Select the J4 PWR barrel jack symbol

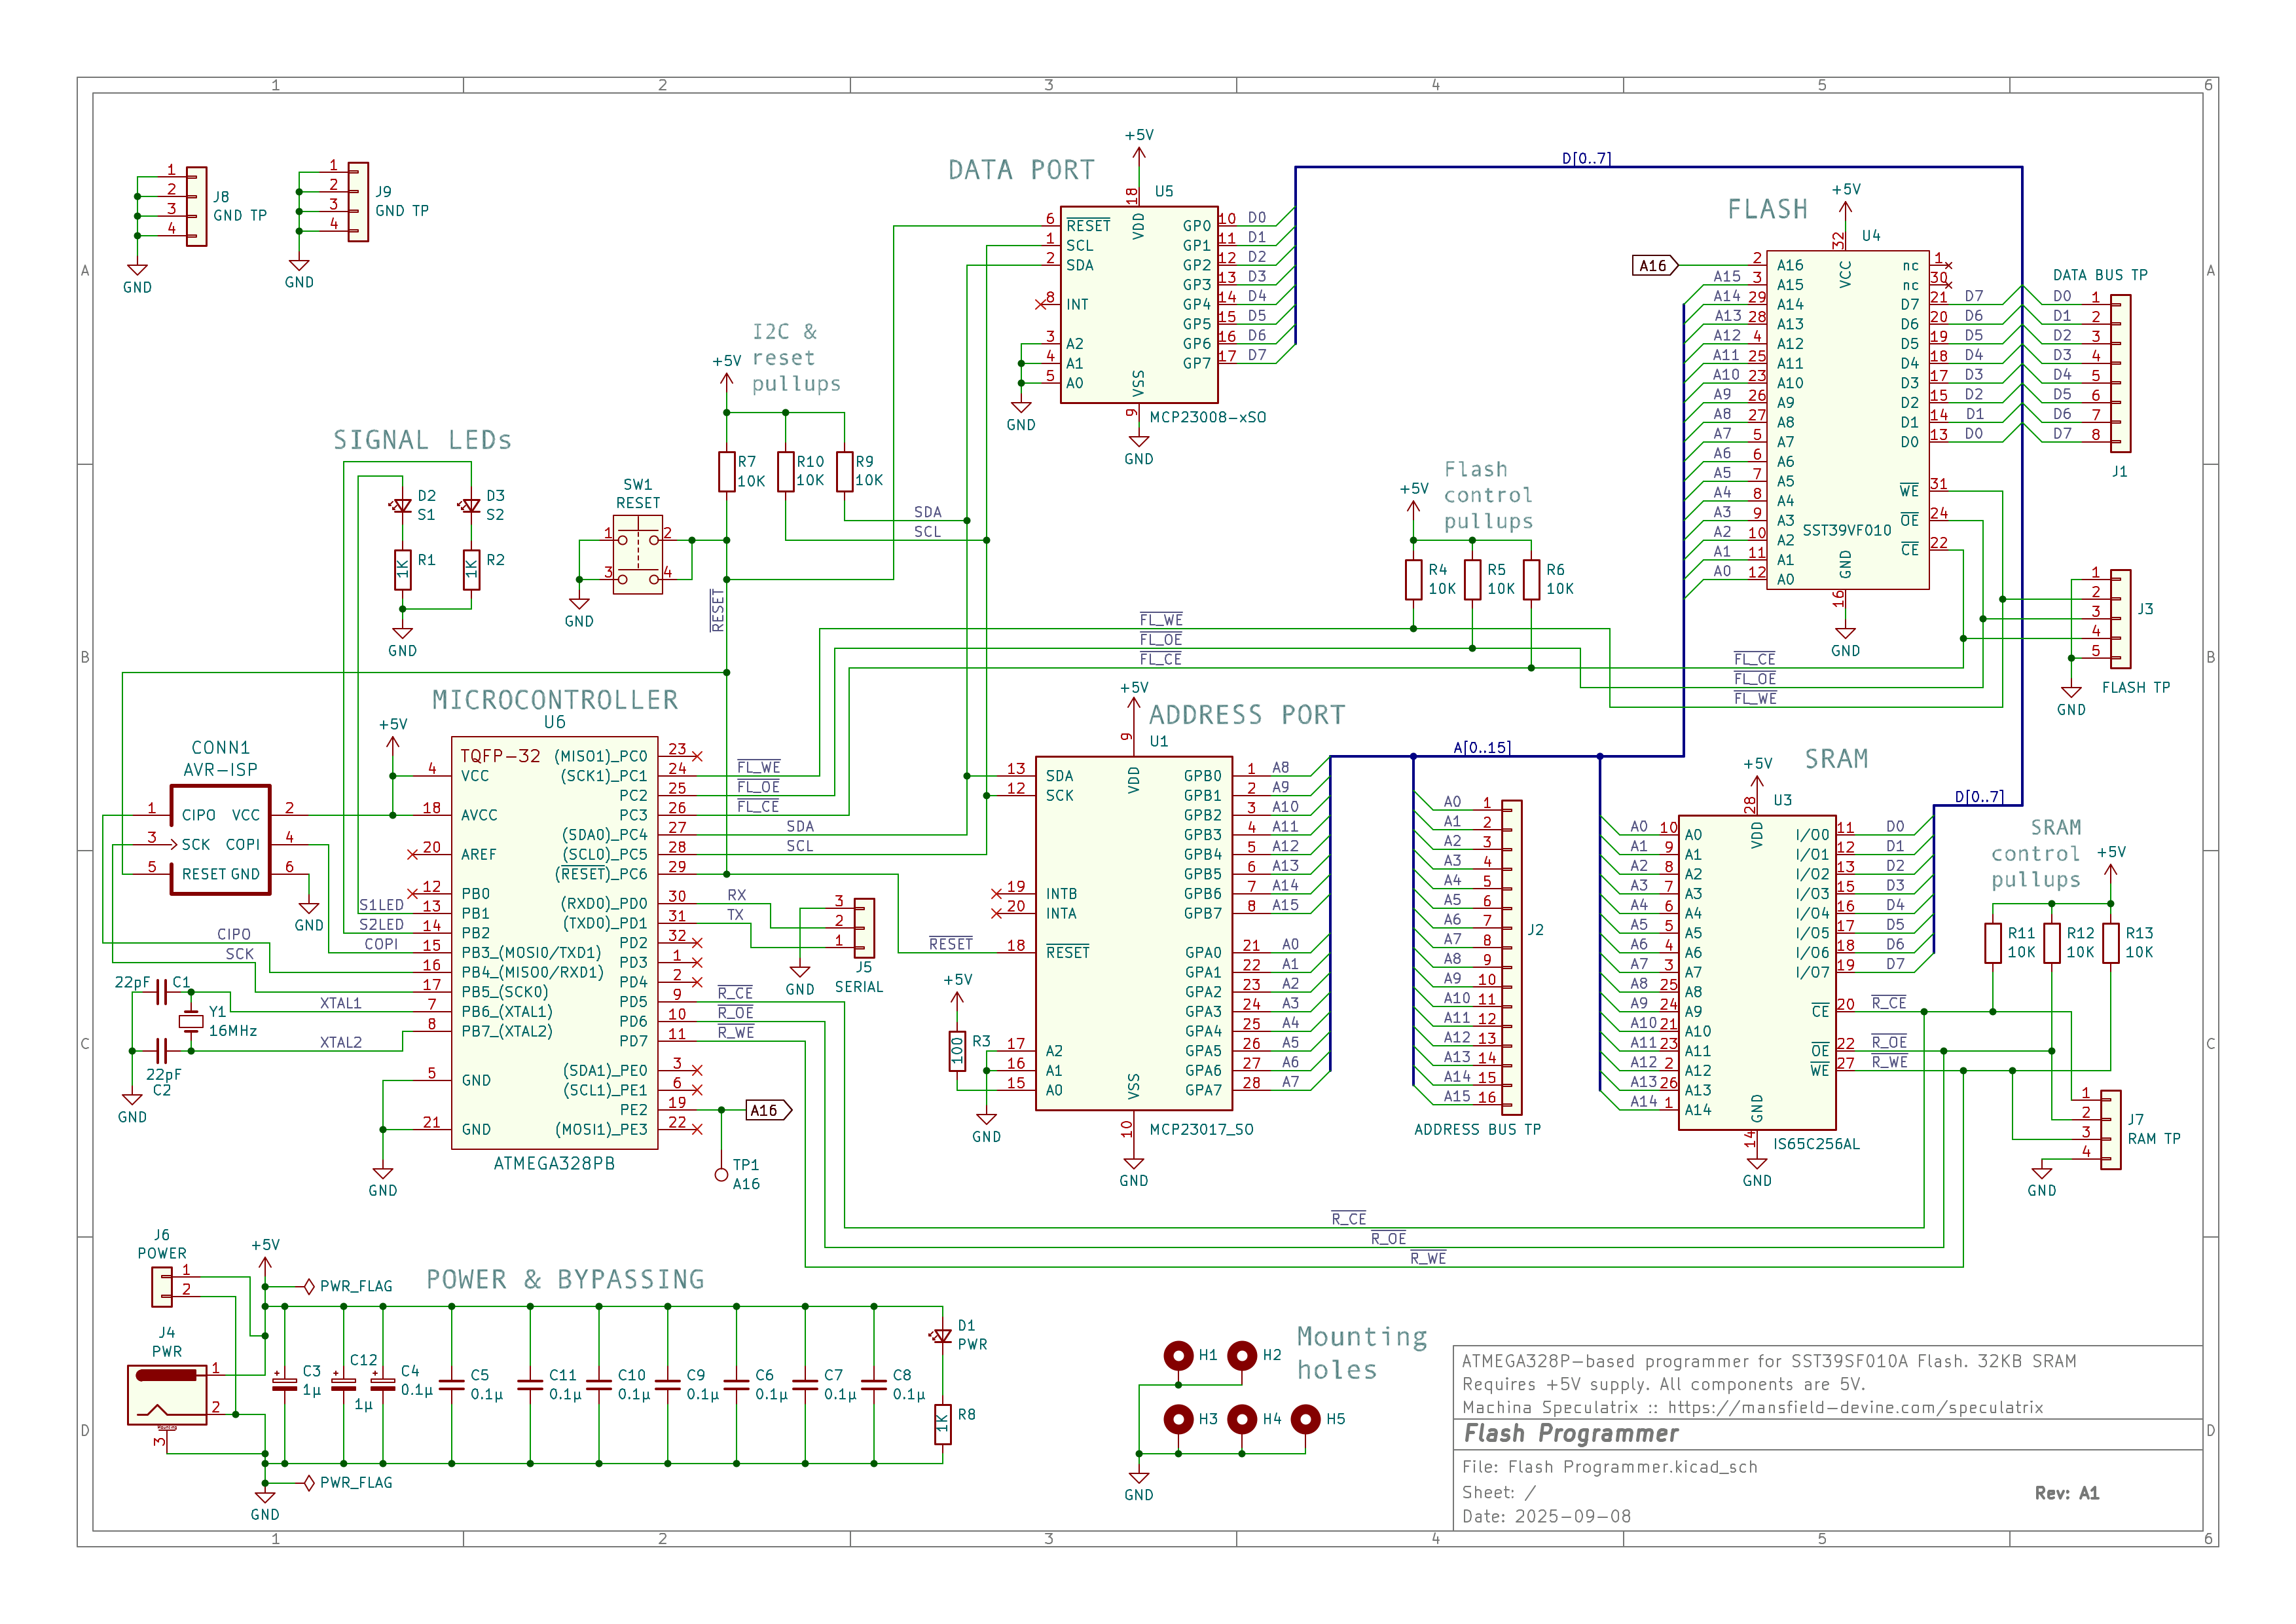pos(167,1396)
